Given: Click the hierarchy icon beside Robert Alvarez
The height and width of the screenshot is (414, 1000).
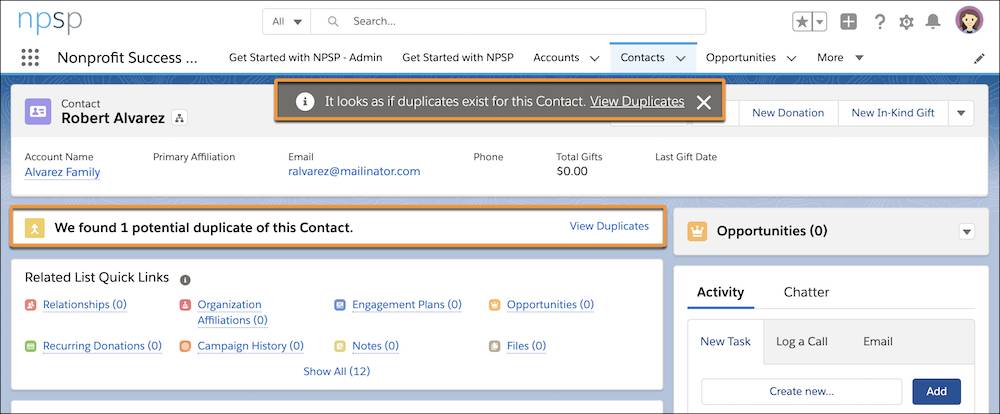Looking at the screenshot, I should (180, 118).
